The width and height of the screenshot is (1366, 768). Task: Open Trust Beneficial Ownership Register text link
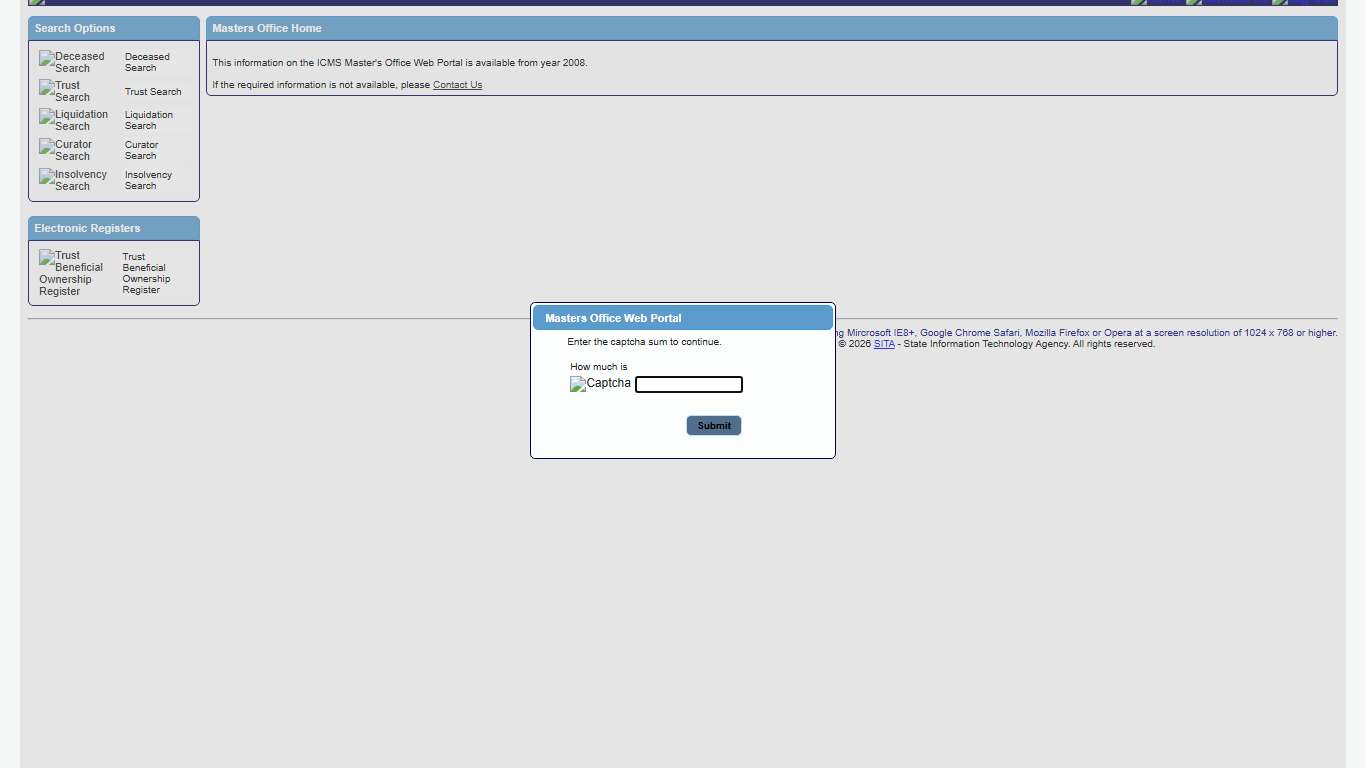tap(146, 273)
